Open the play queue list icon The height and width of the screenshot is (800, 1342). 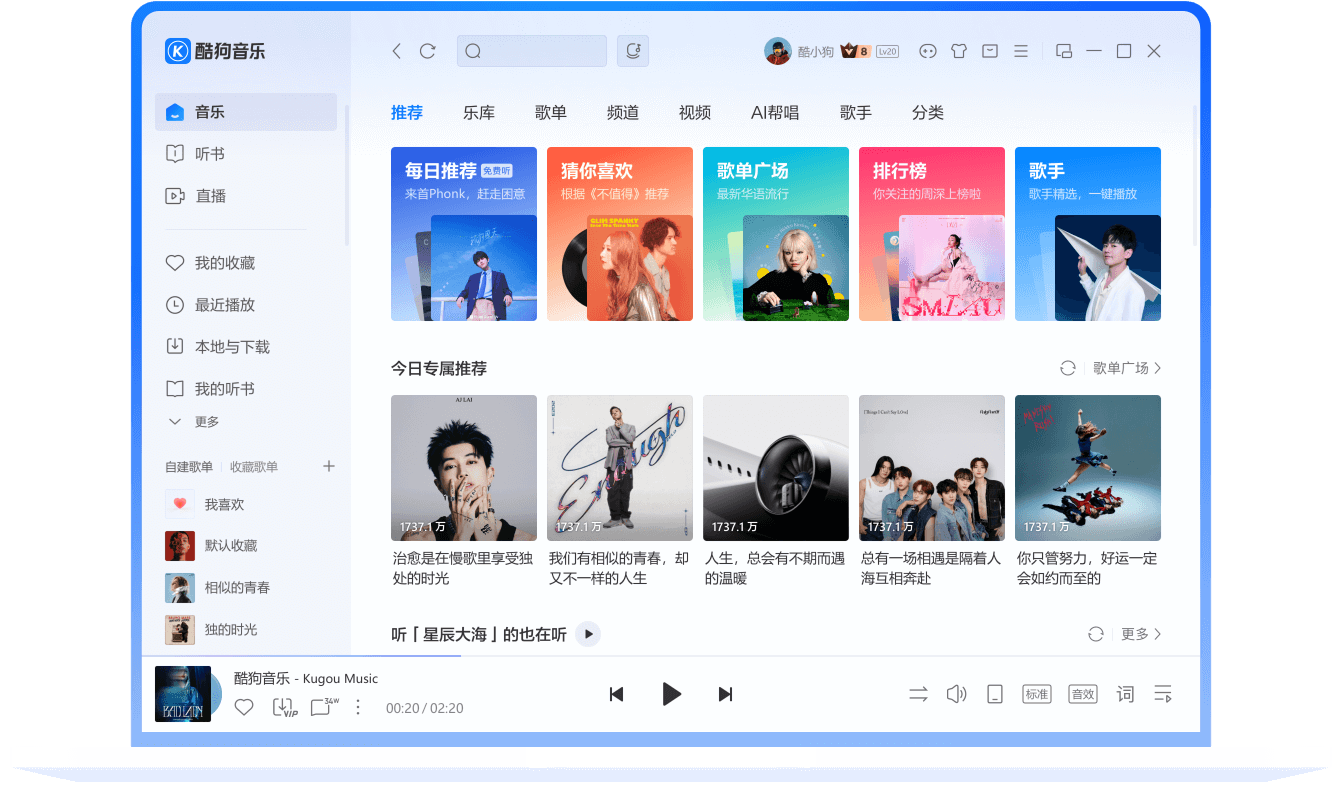pyautogui.click(x=1162, y=694)
